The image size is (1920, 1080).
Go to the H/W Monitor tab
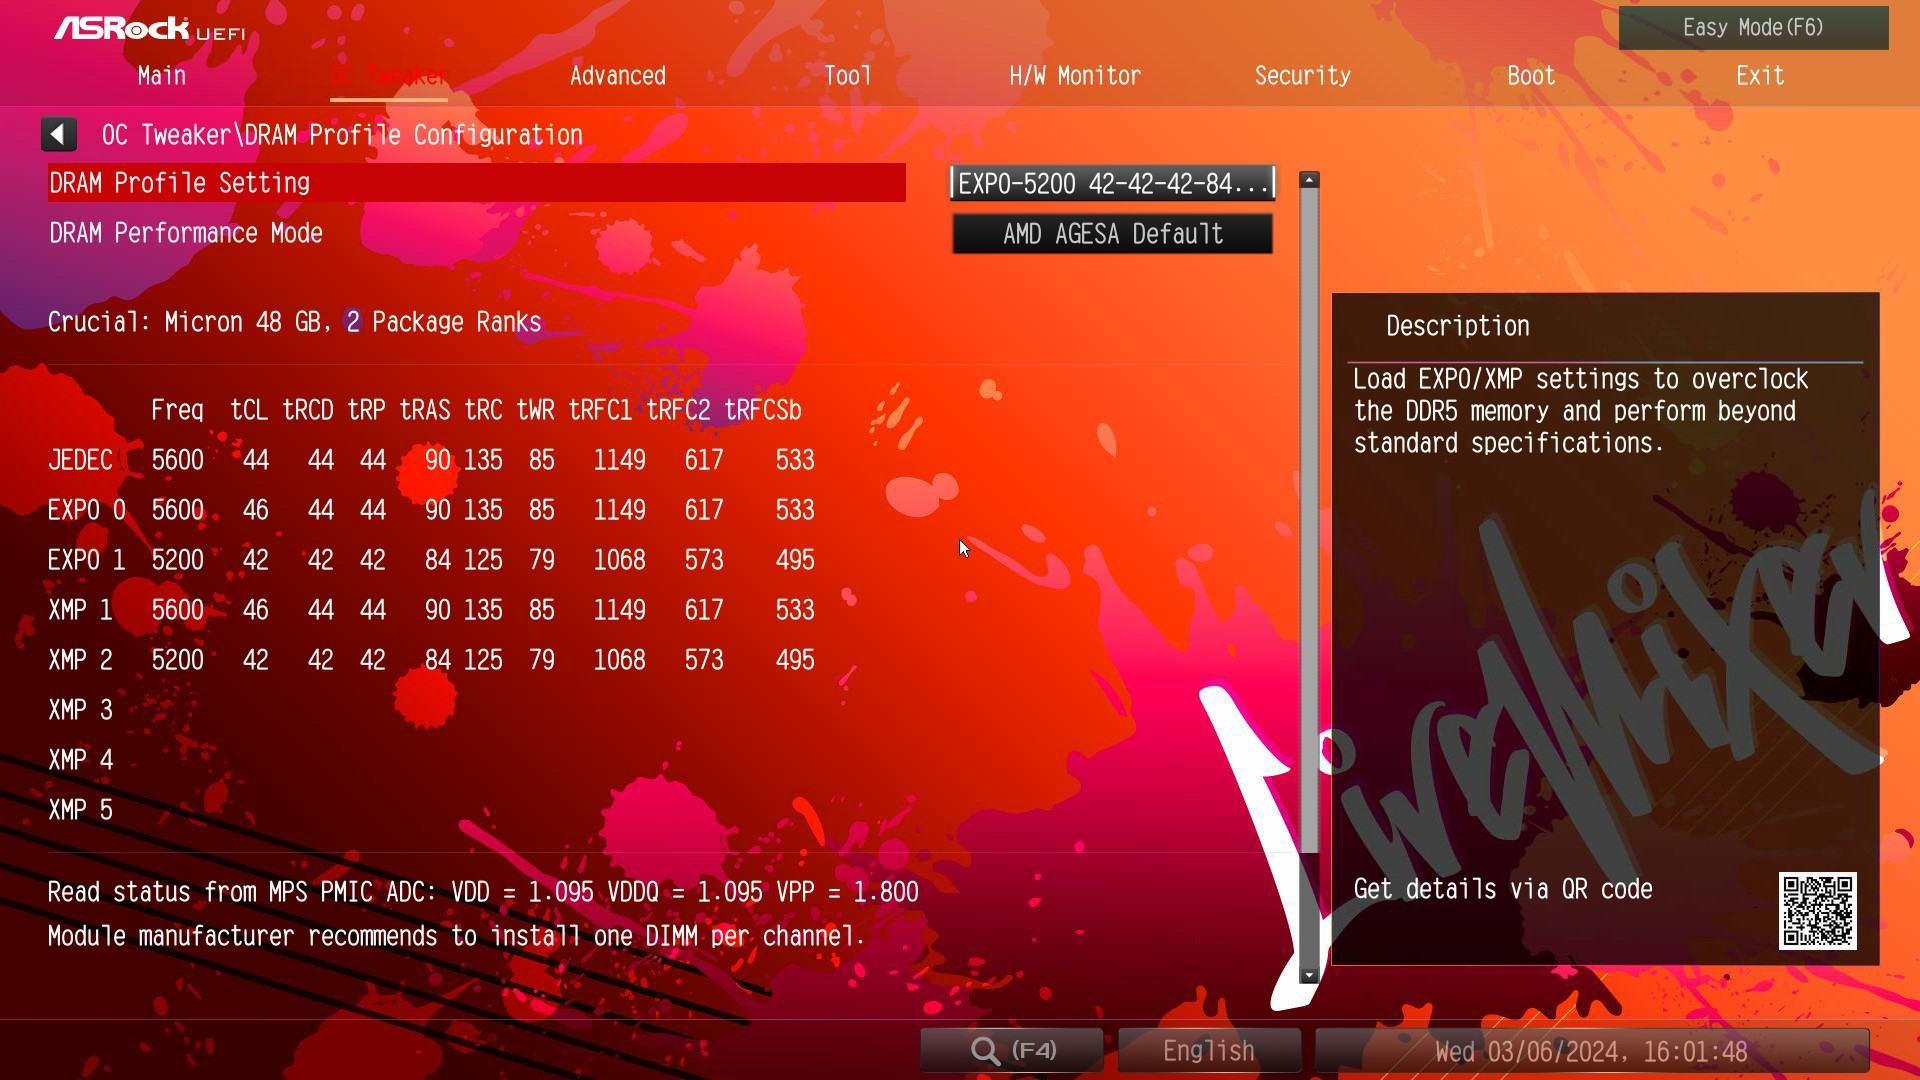tap(1075, 76)
